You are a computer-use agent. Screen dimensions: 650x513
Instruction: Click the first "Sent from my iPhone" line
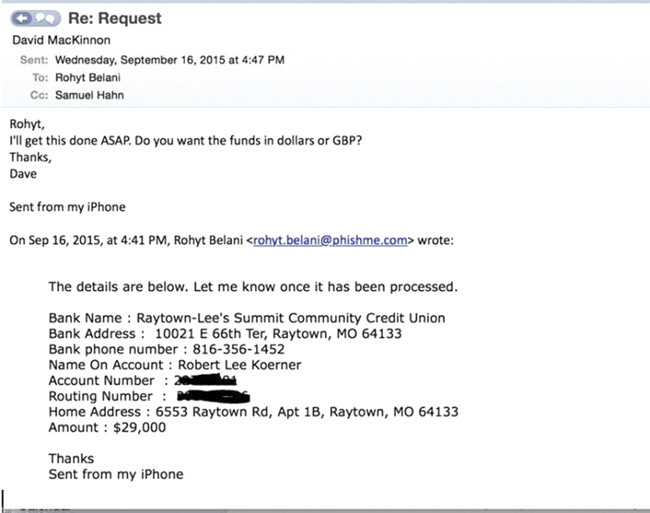click(x=67, y=206)
